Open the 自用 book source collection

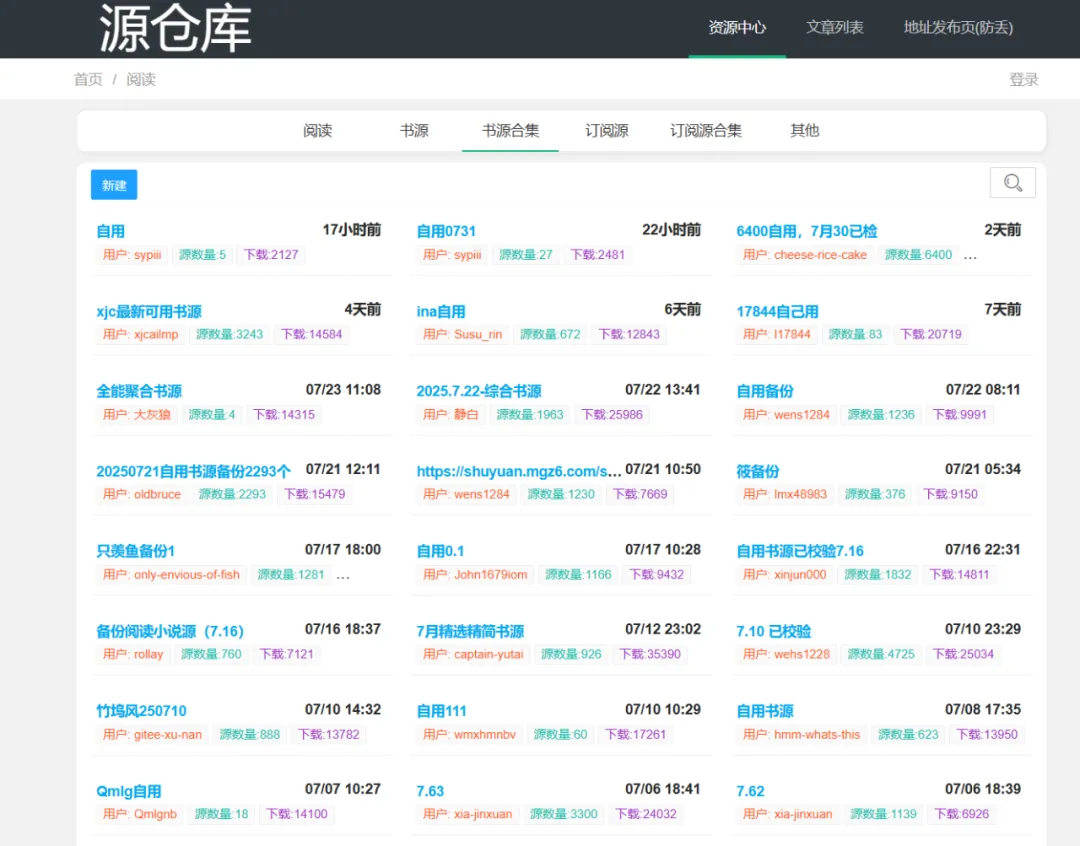point(111,230)
